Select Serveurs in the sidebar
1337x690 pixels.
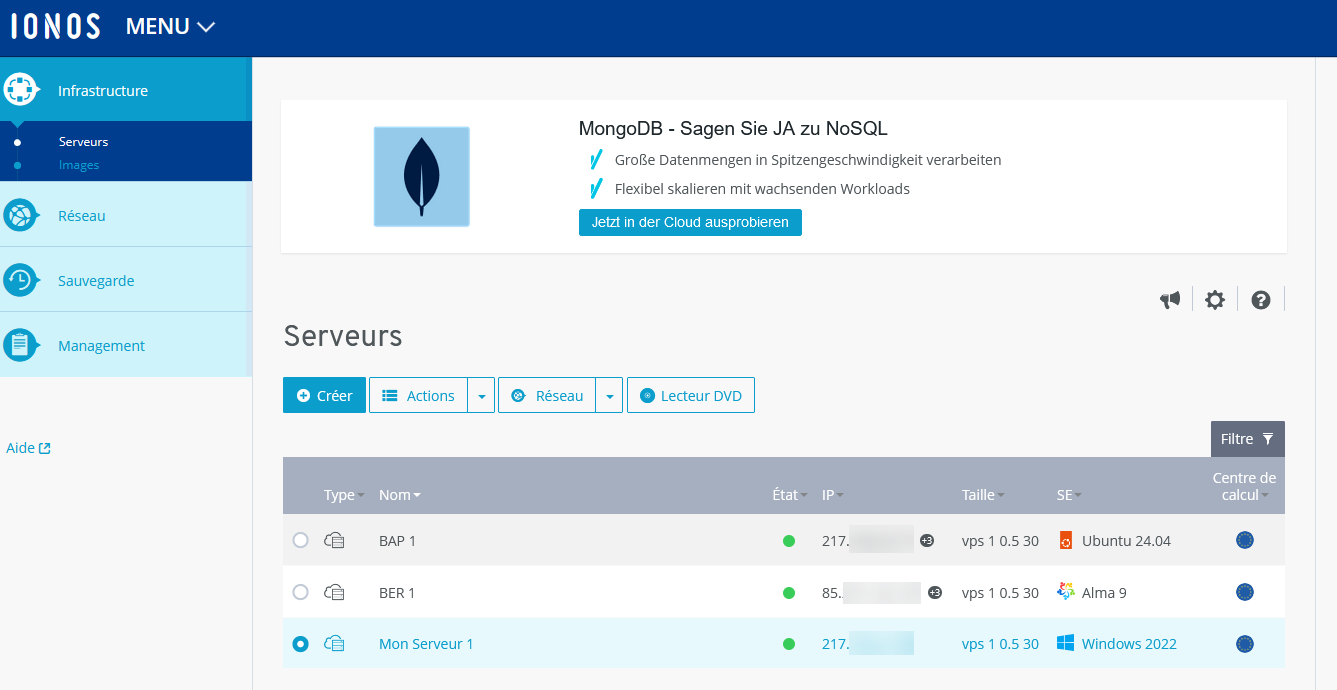tap(83, 142)
